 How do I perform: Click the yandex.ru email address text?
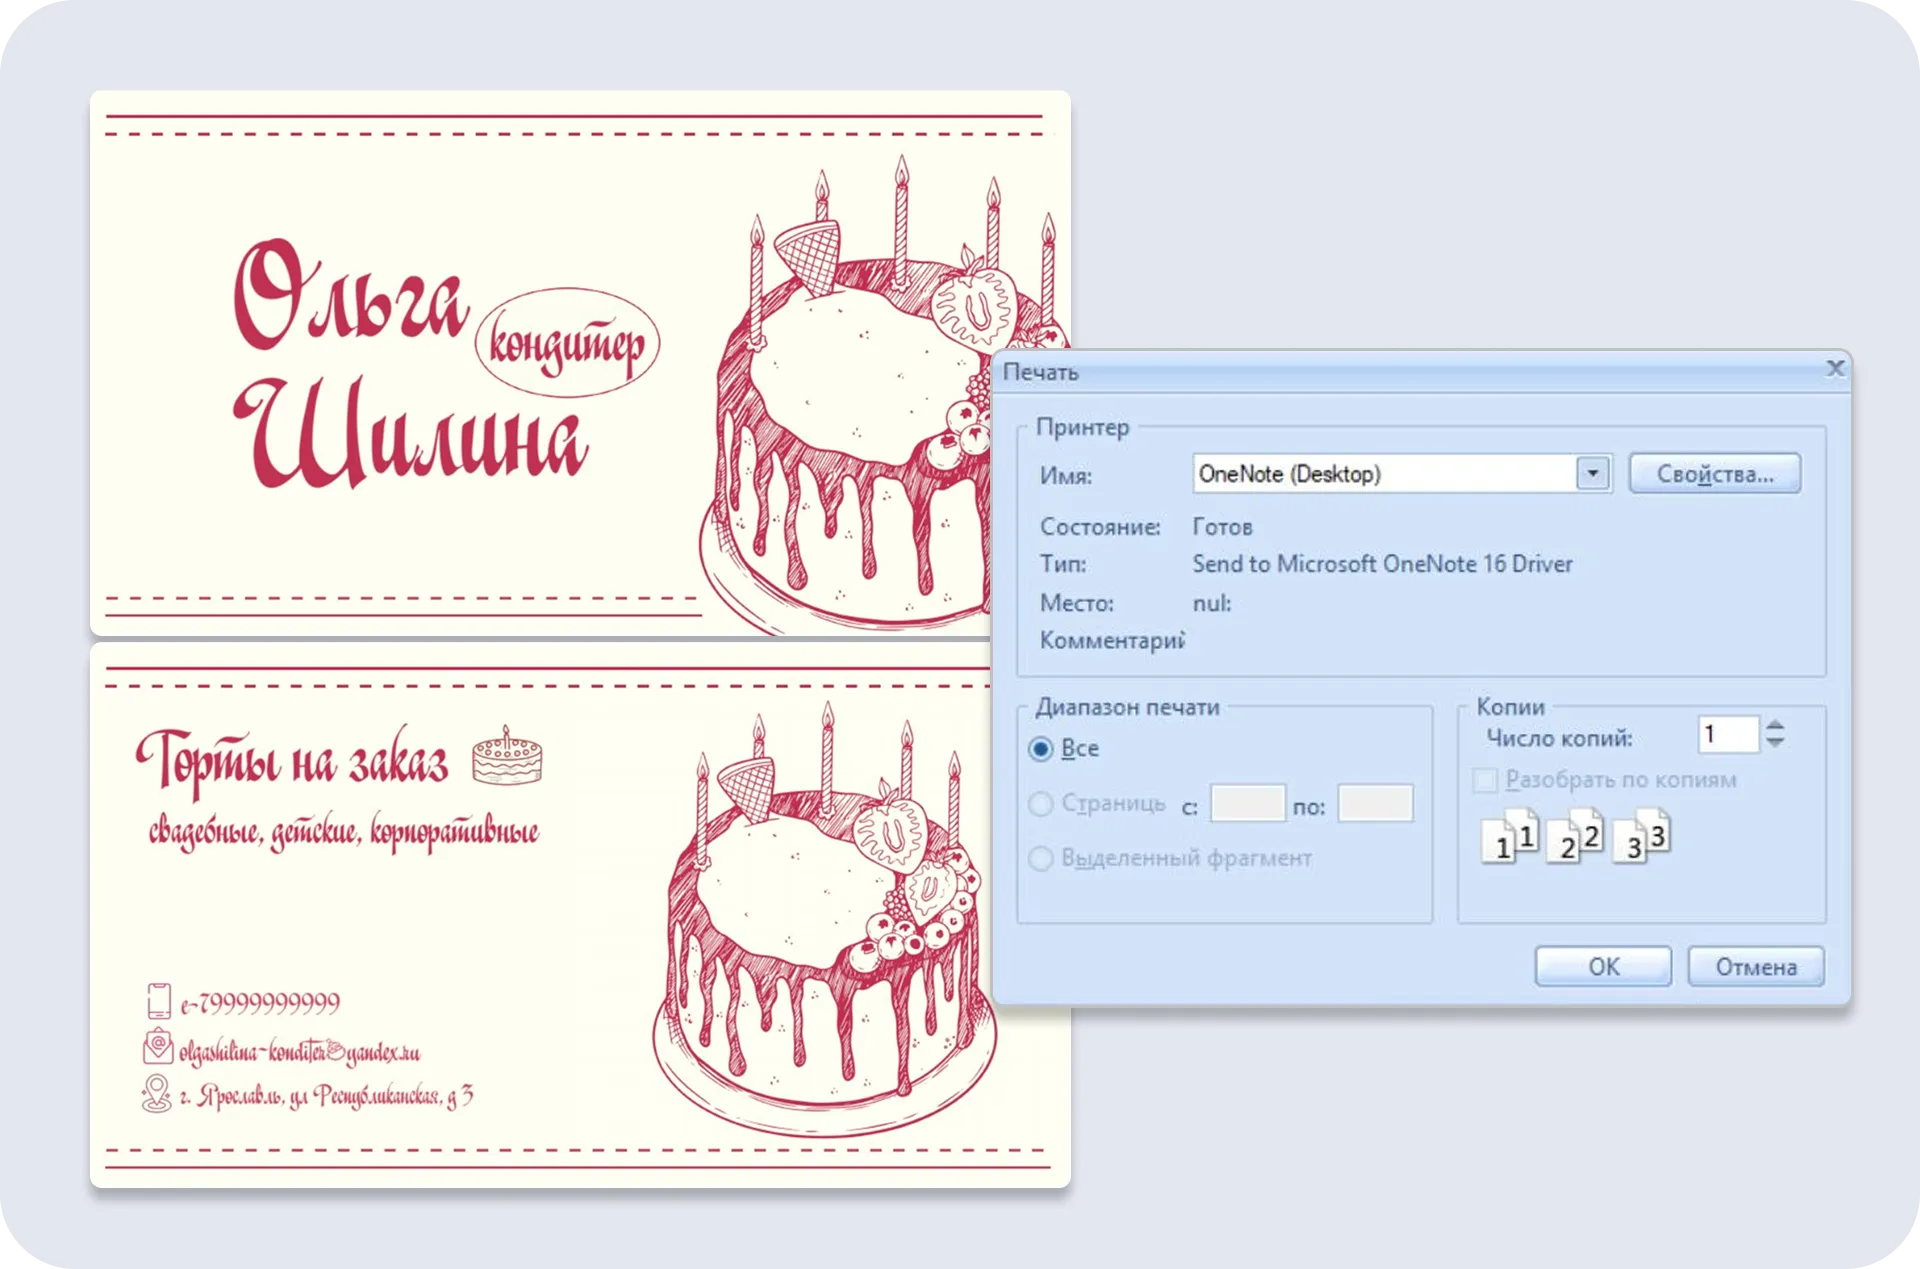[299, 1051]
